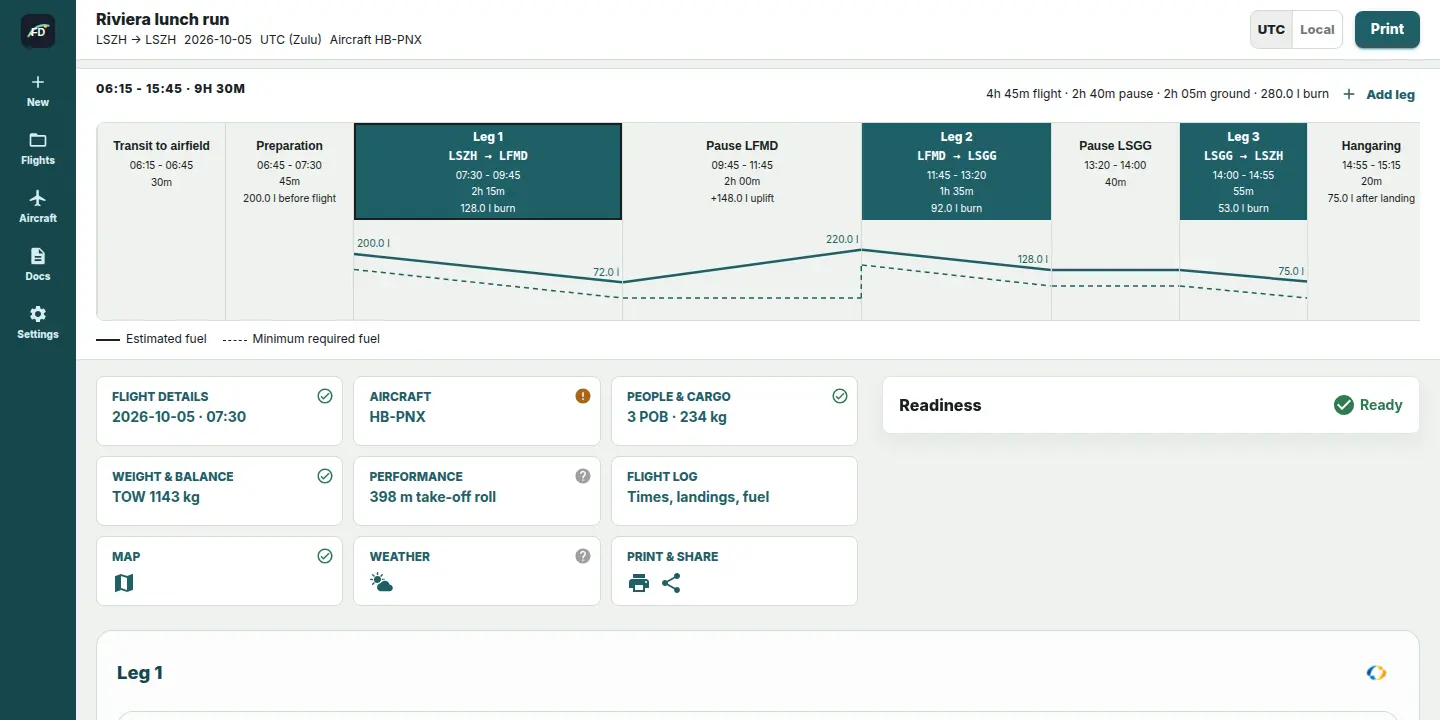Select Leg 1 LSZH to LFMD
Viewport: 1440px width, 720px height.
point(488,171)
